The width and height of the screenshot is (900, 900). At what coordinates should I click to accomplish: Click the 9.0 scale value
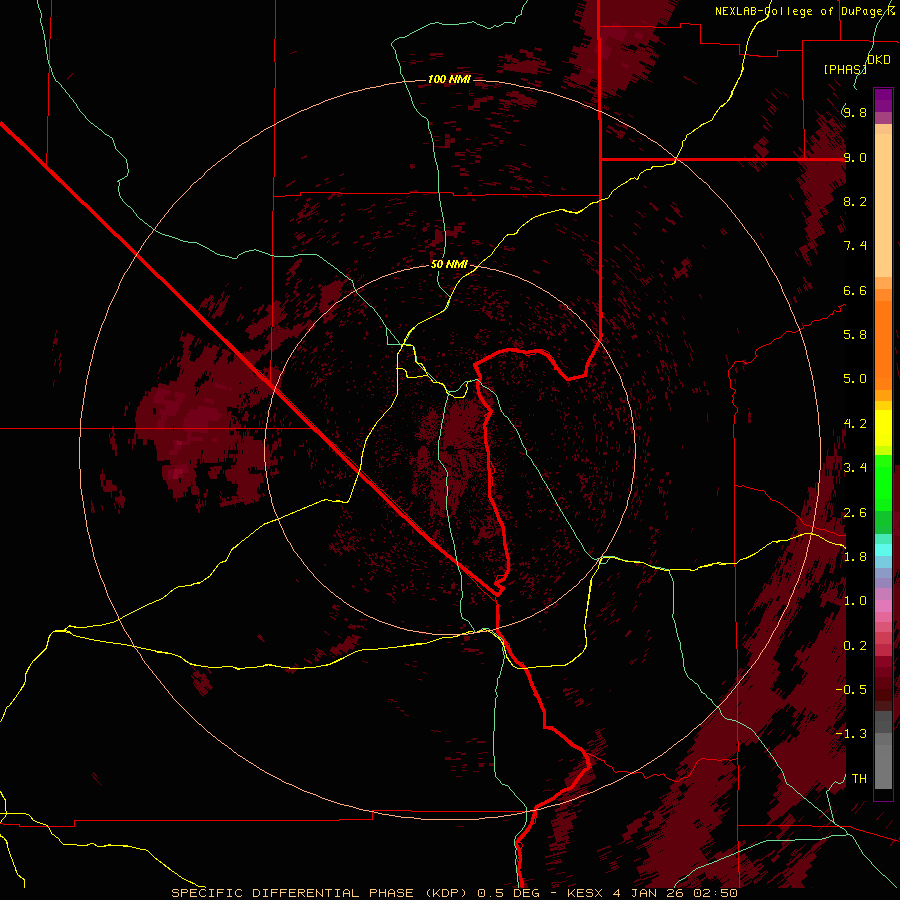pyautogui.click(x=855, y=157)
